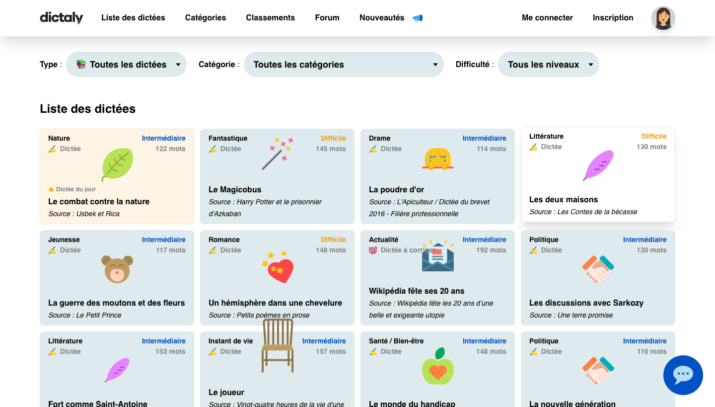Click the envelope Actualité icon
Screen dimensions: 715x407
(437, 257)
